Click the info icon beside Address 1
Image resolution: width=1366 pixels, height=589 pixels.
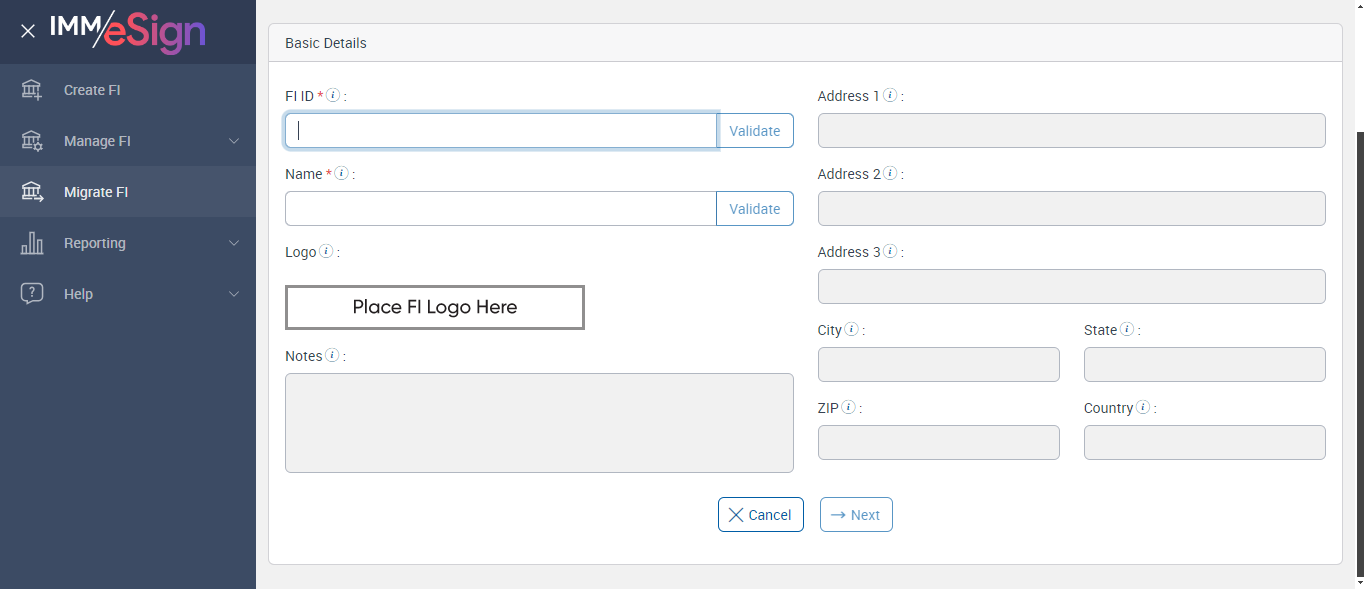coord(890,96)
